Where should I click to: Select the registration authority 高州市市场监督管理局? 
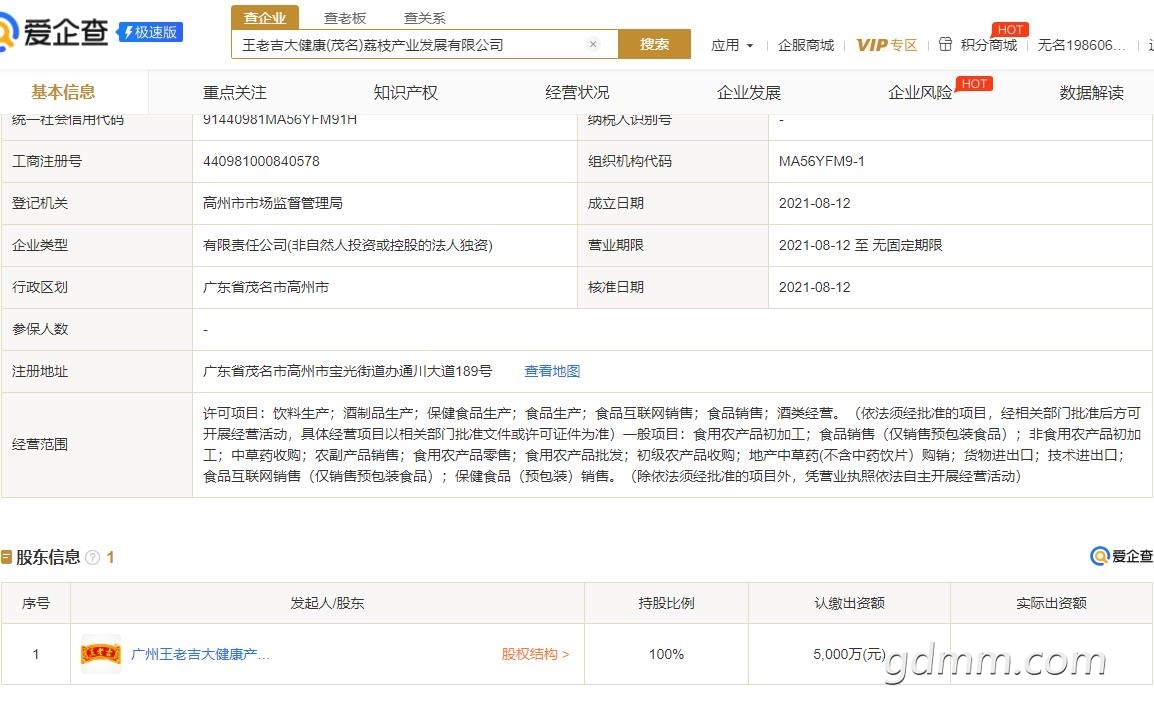pos(272,203)
